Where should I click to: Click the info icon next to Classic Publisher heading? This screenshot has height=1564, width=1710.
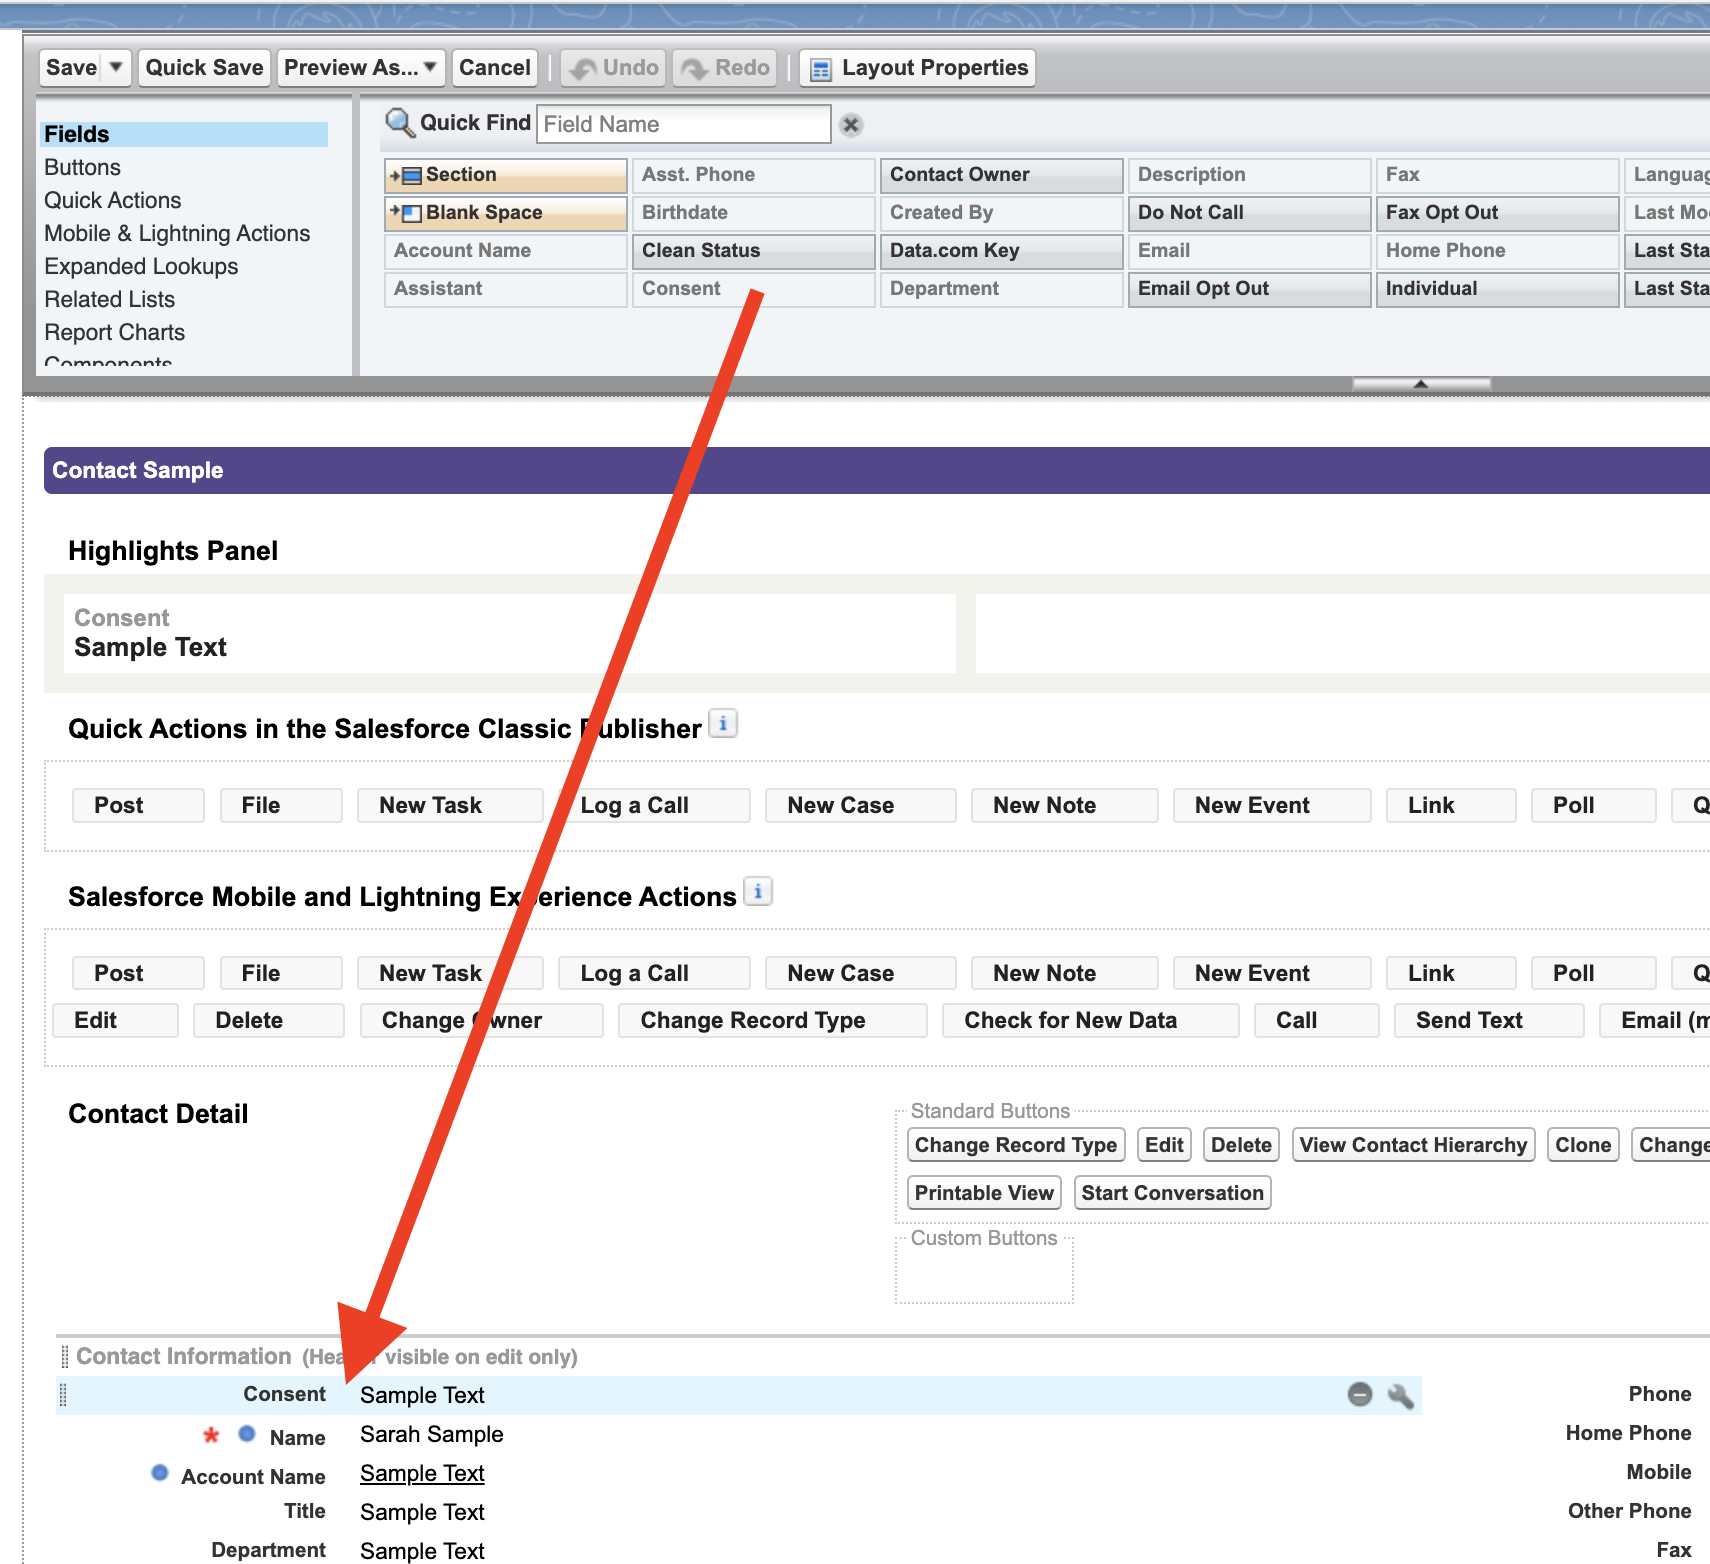pyautogui.click(x=723, y=723)
